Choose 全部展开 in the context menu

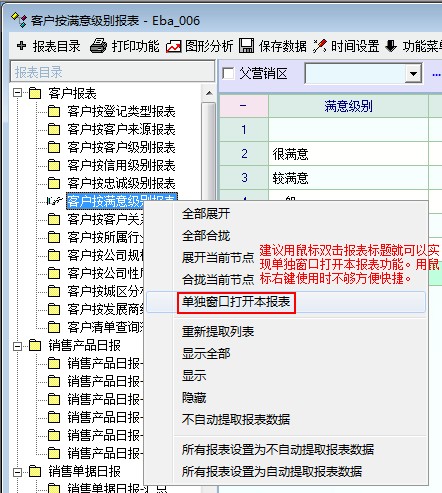tap(206, 214)
